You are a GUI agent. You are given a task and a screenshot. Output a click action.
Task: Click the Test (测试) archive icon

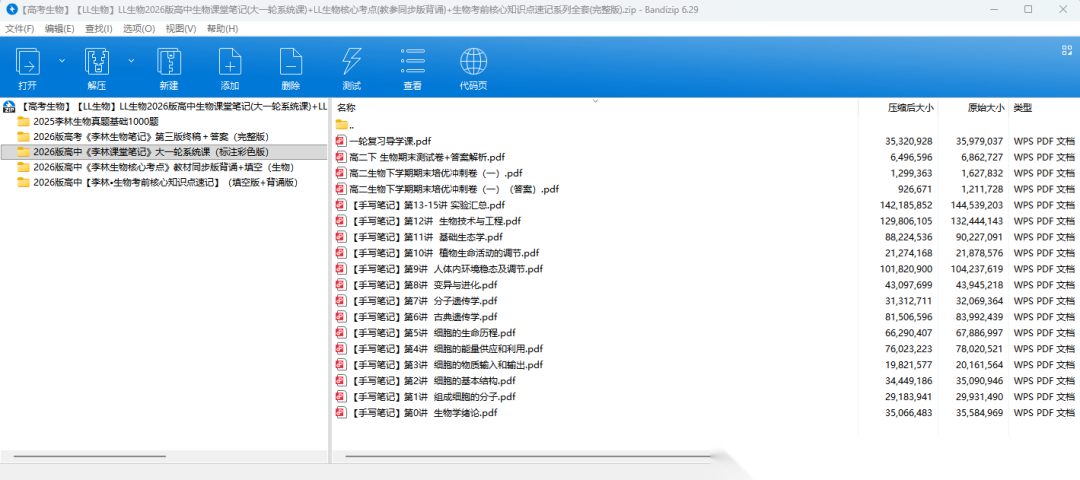351,62
